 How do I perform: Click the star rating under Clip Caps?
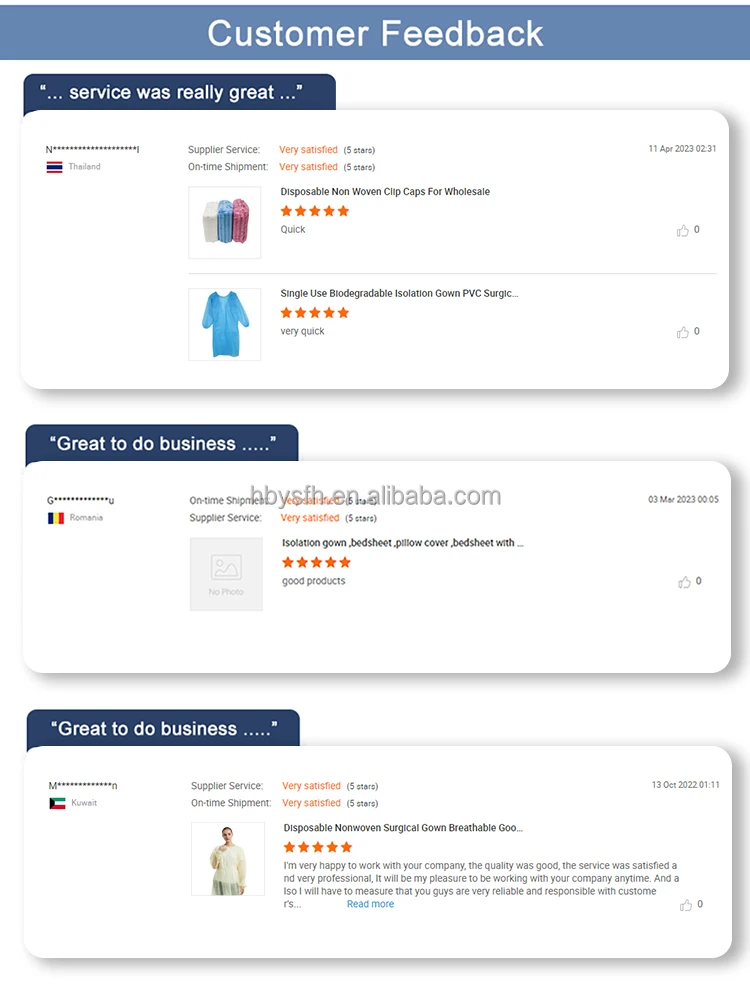point(314,211)
